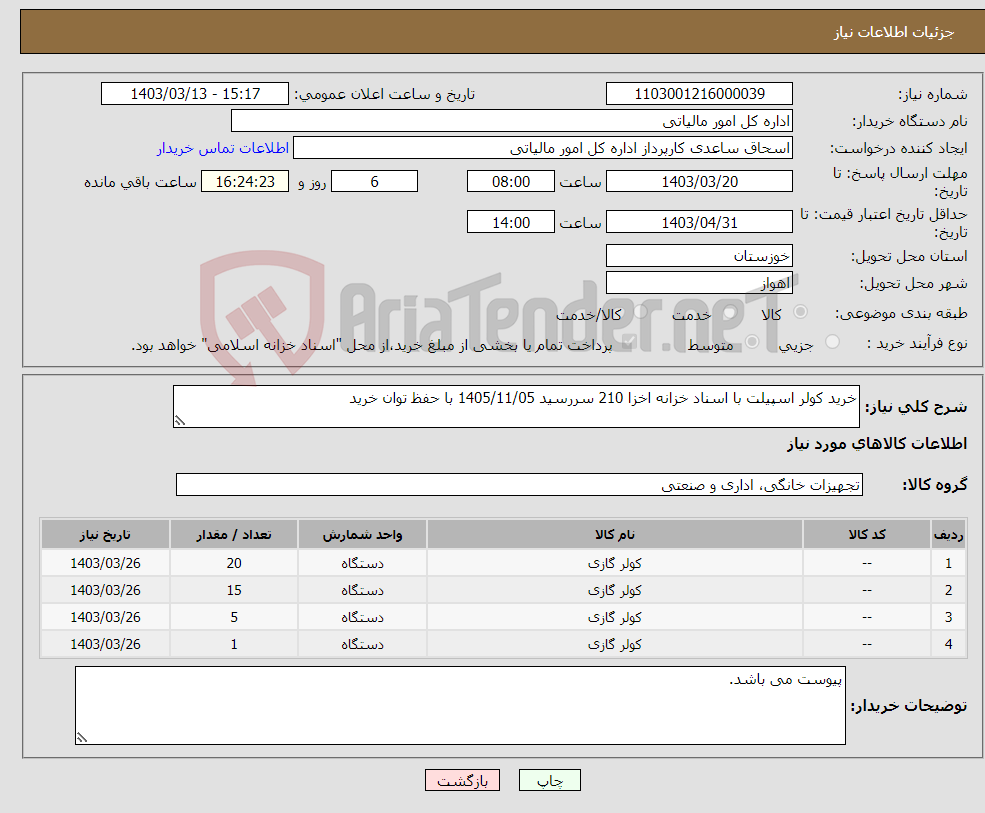Click the بازگشت (back) button

coord(462,780)
